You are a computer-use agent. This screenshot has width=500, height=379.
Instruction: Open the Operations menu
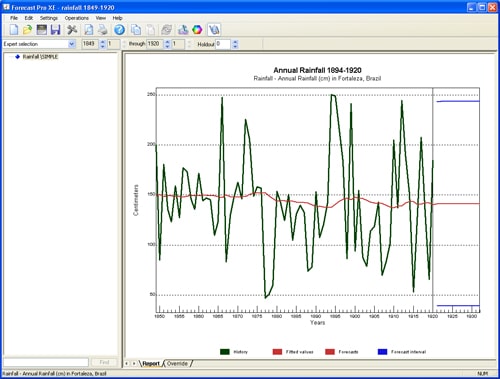click(77, 18)
